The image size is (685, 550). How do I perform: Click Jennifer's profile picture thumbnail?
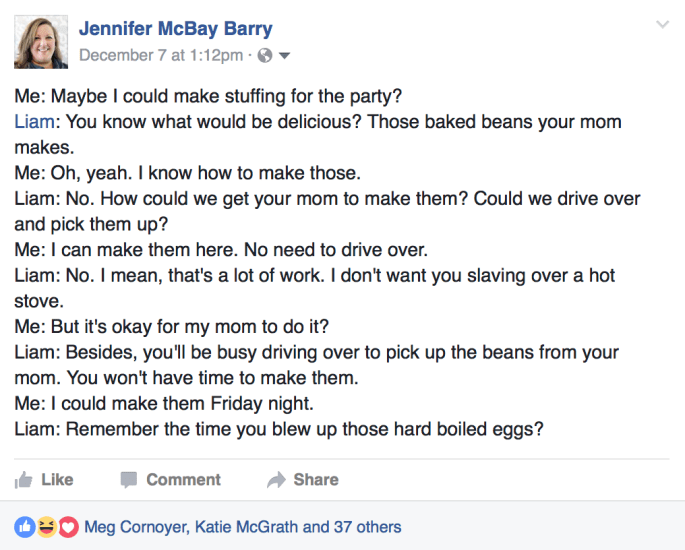point(41,42)
